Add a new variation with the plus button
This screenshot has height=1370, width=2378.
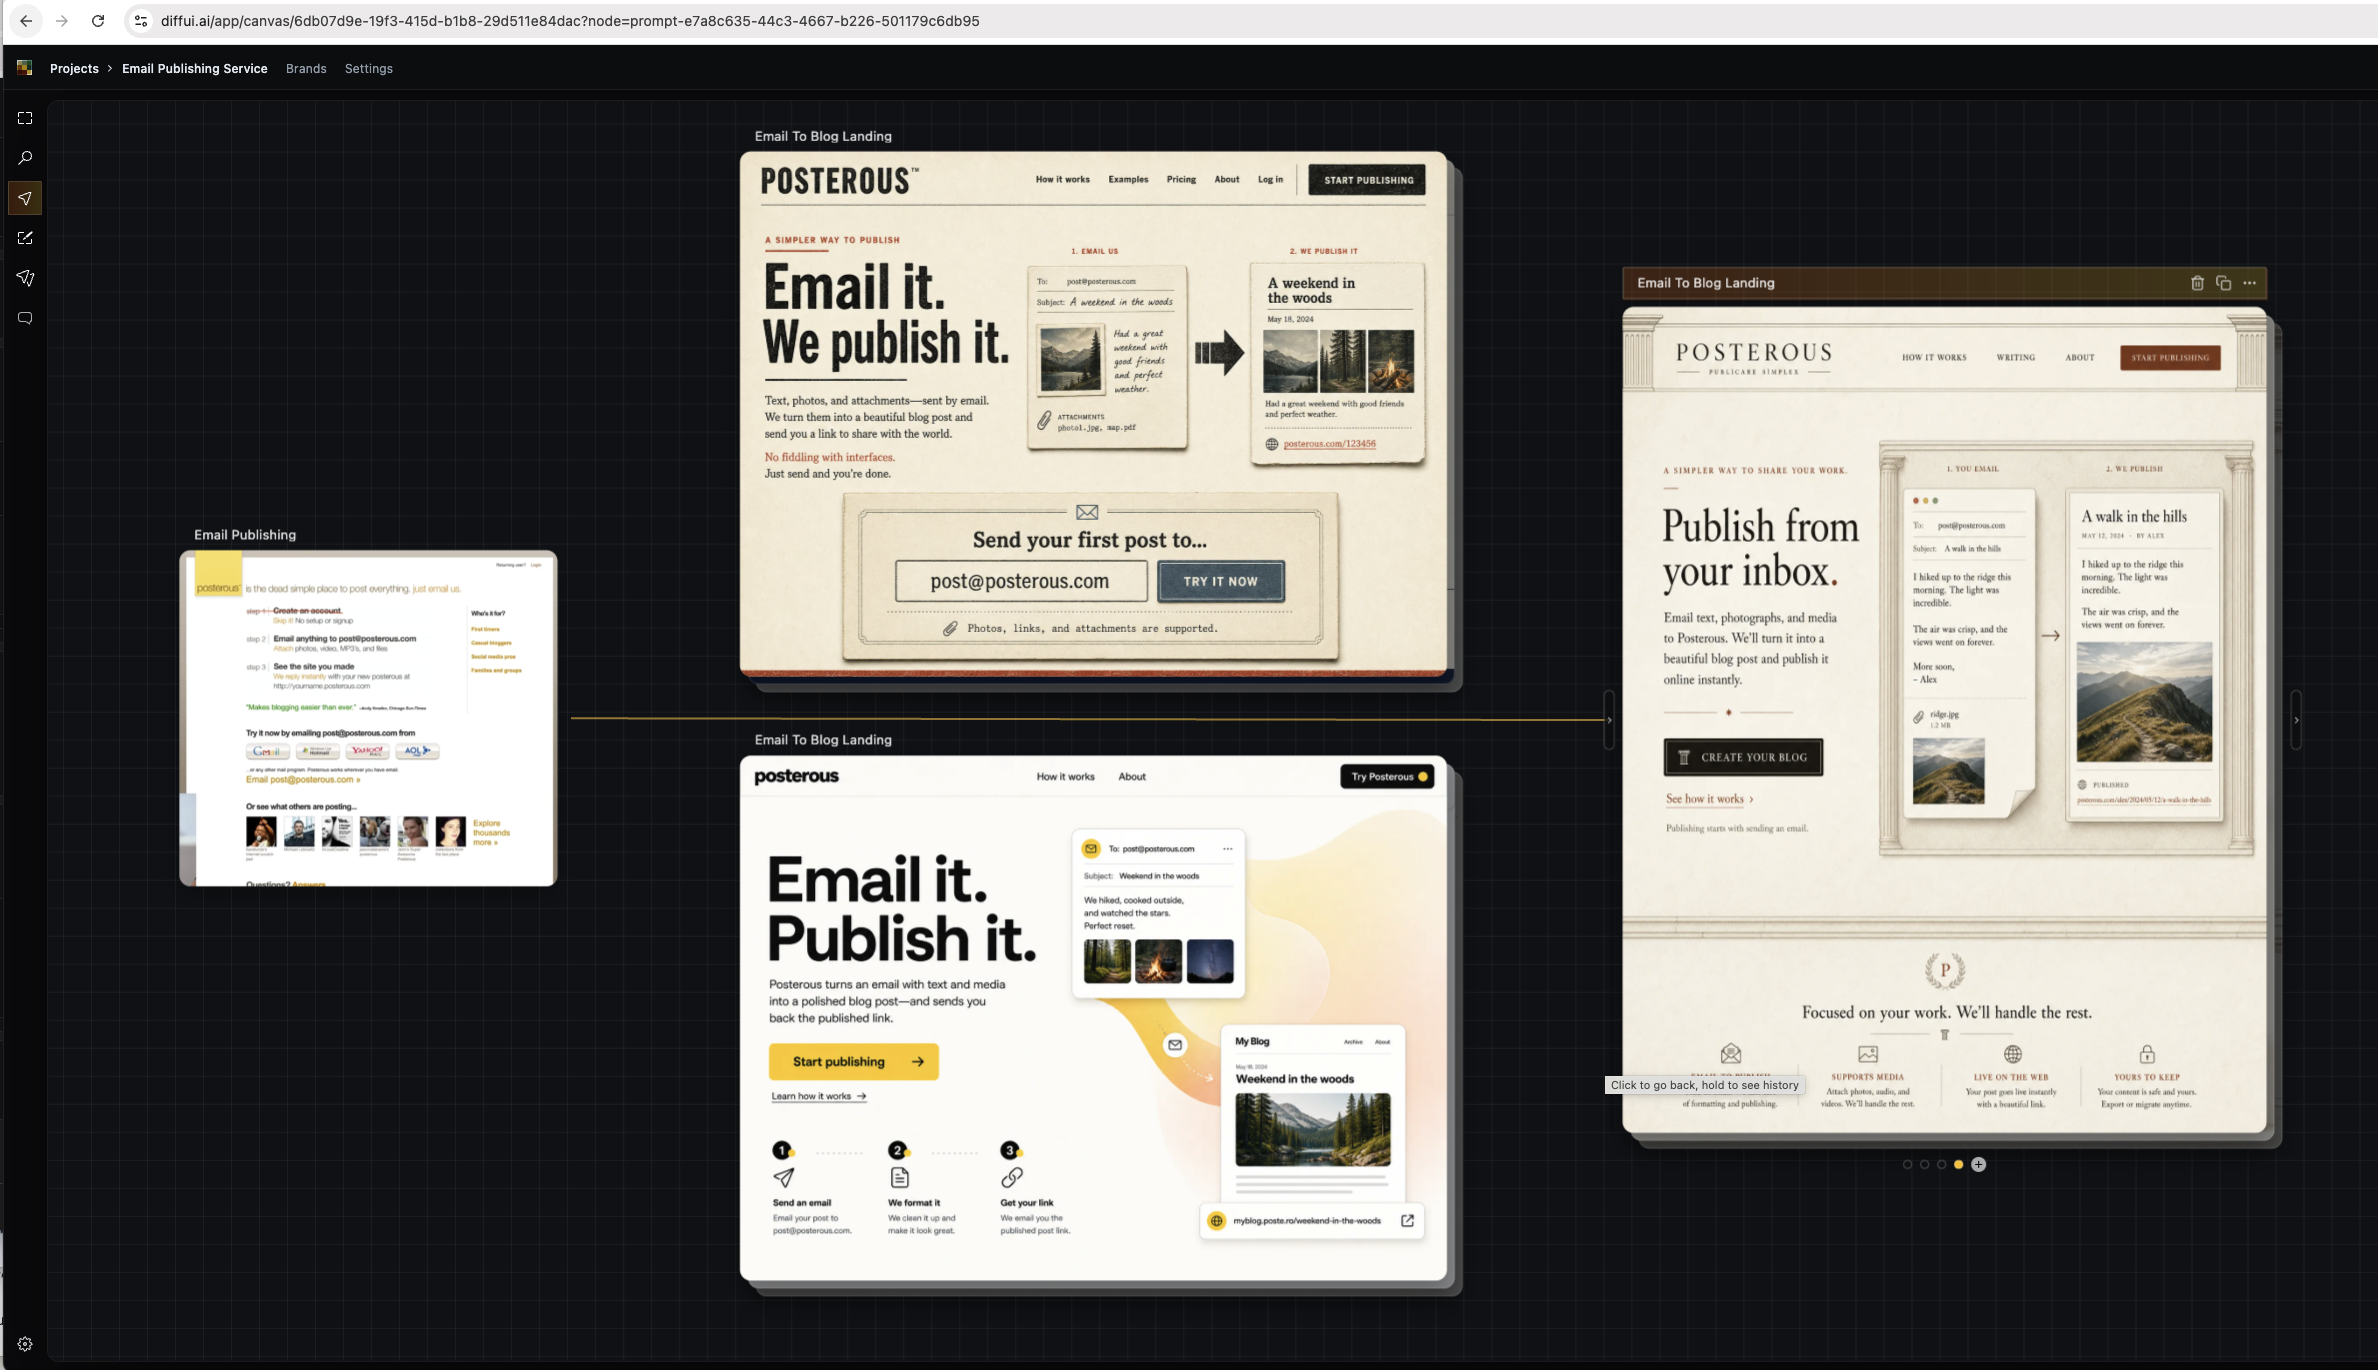click(x=1978, y=1164)
